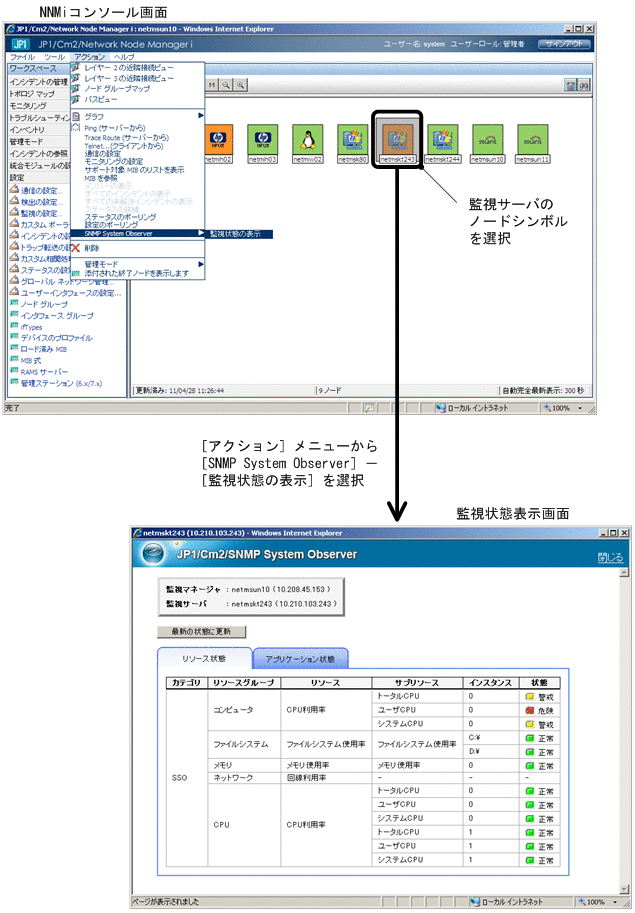Image resolution: width=635 pixels, height=913 pixels.
Task: Expand the 管理モード submenu arrow in action menu
Action: click(x=200, y=264)
